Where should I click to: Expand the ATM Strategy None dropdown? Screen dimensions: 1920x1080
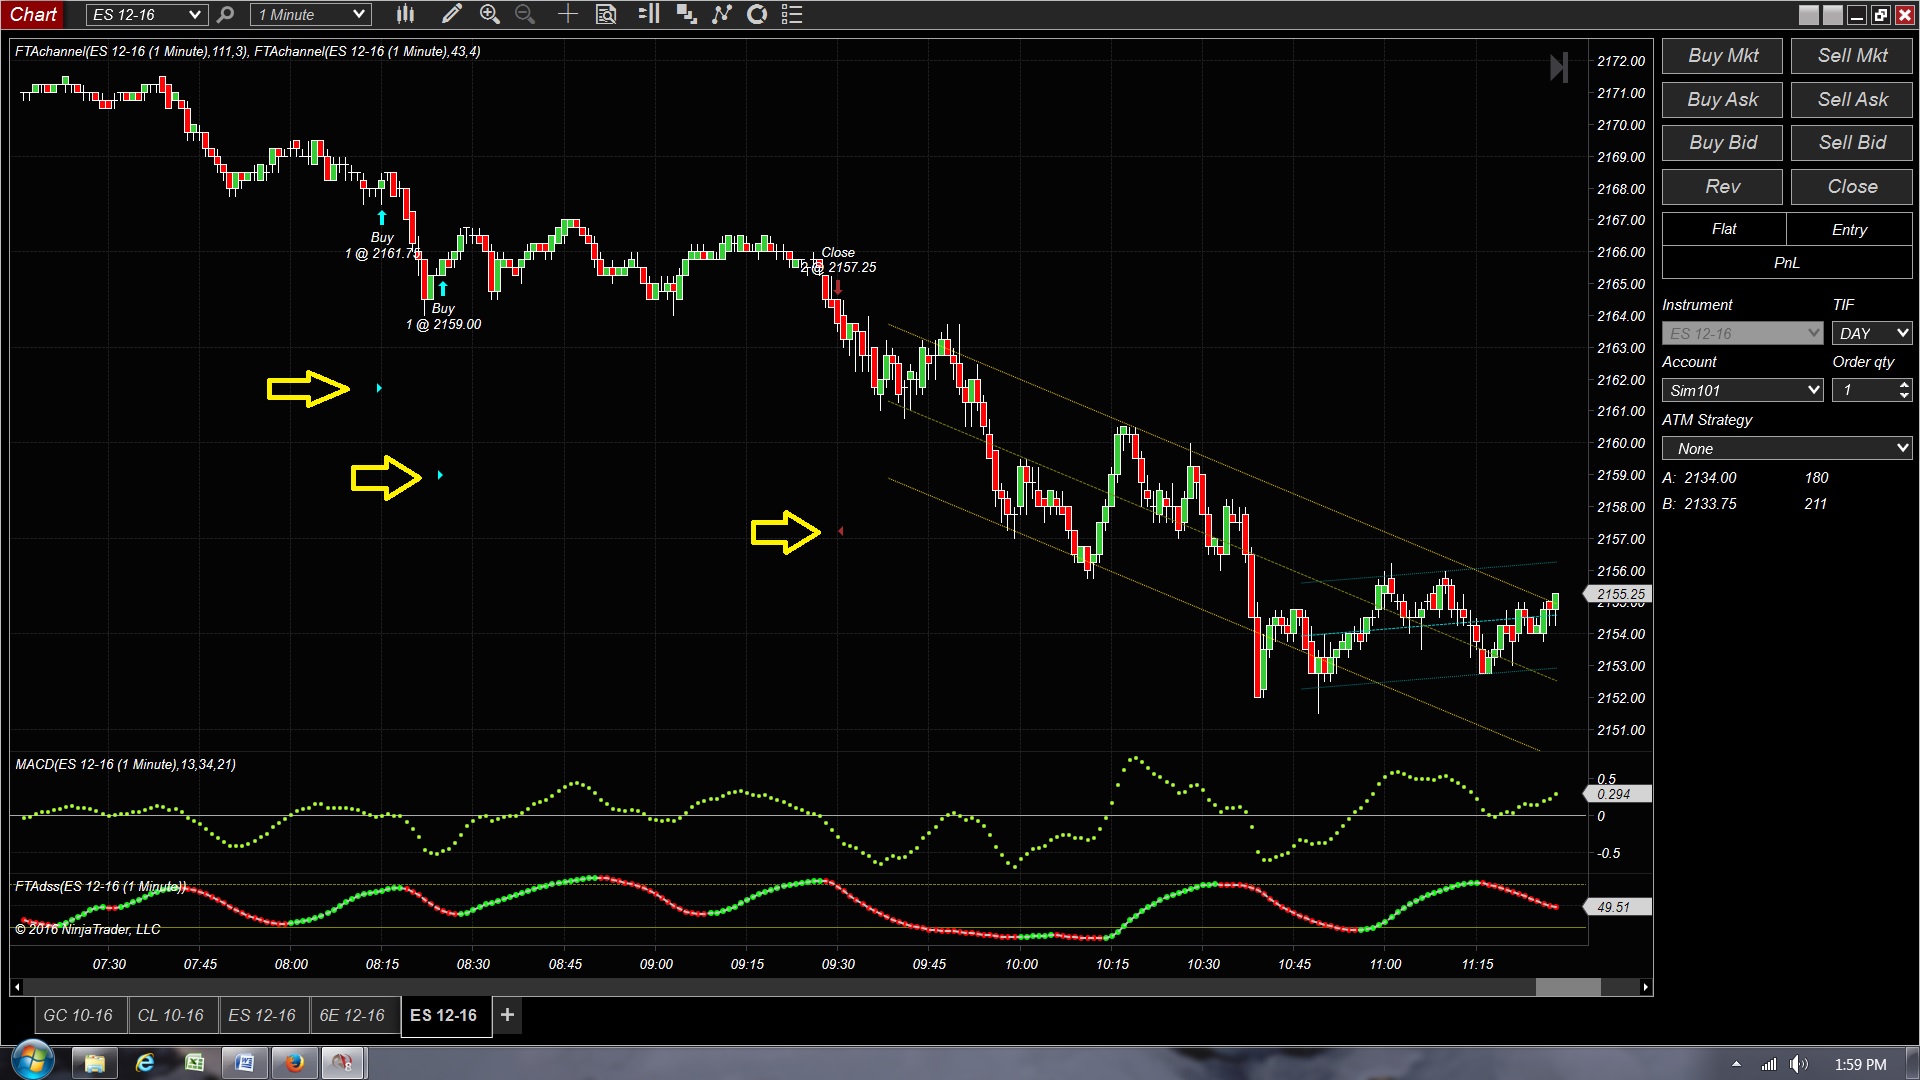point(1901,449)
